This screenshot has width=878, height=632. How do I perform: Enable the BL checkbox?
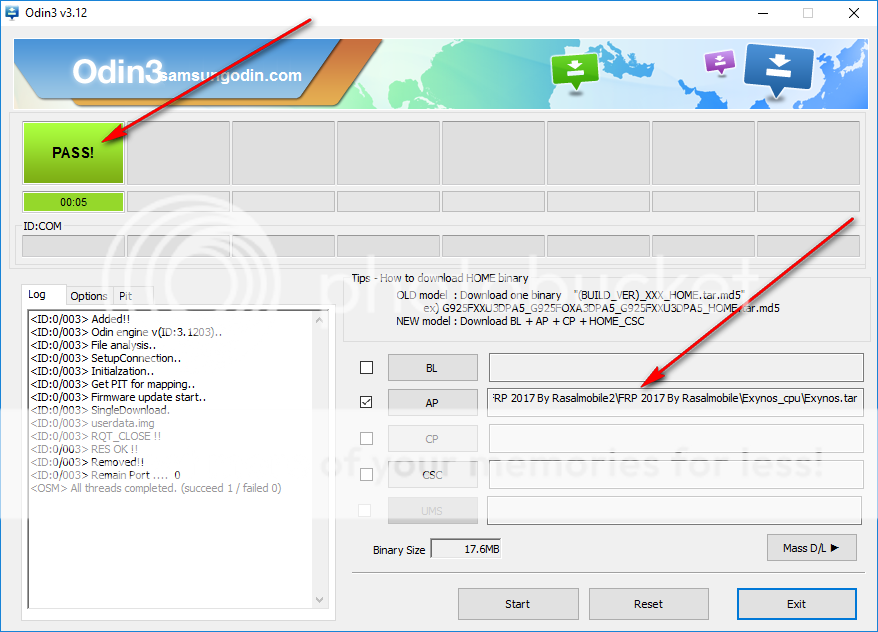pos(366,367)
